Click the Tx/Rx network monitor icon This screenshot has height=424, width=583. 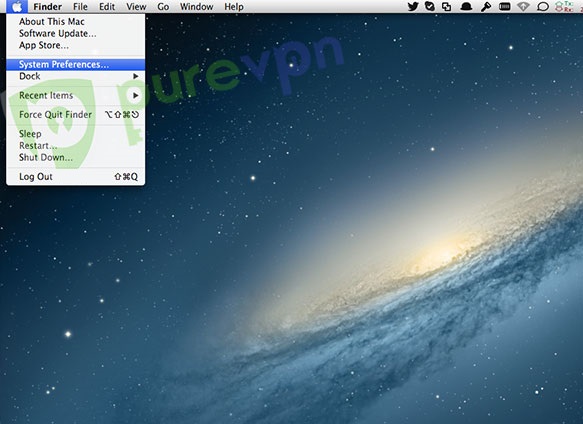(564, 6)
